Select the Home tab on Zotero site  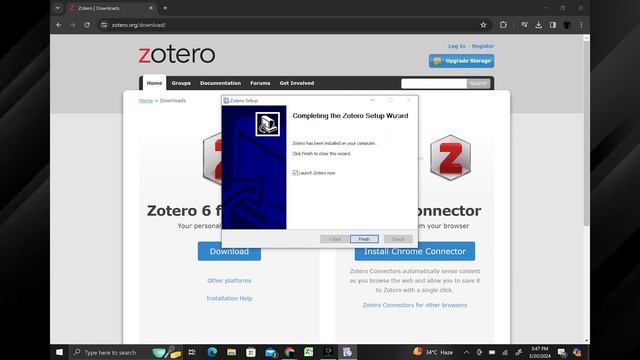[x=154, y=83]
